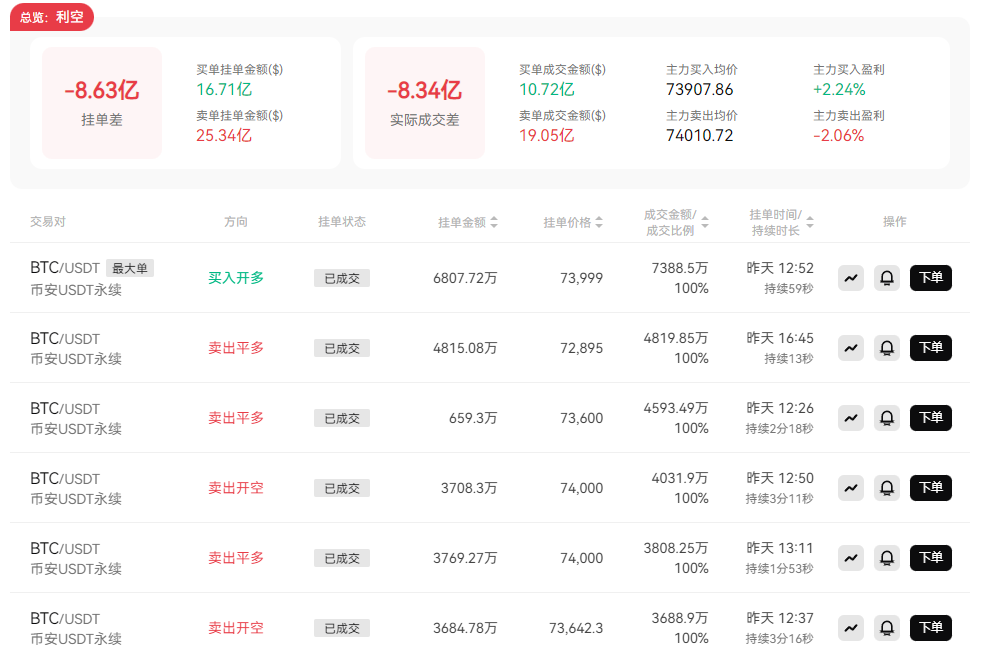Sort table by 挂单价格 column
The image size is (982, 662).
pos(573,222)
